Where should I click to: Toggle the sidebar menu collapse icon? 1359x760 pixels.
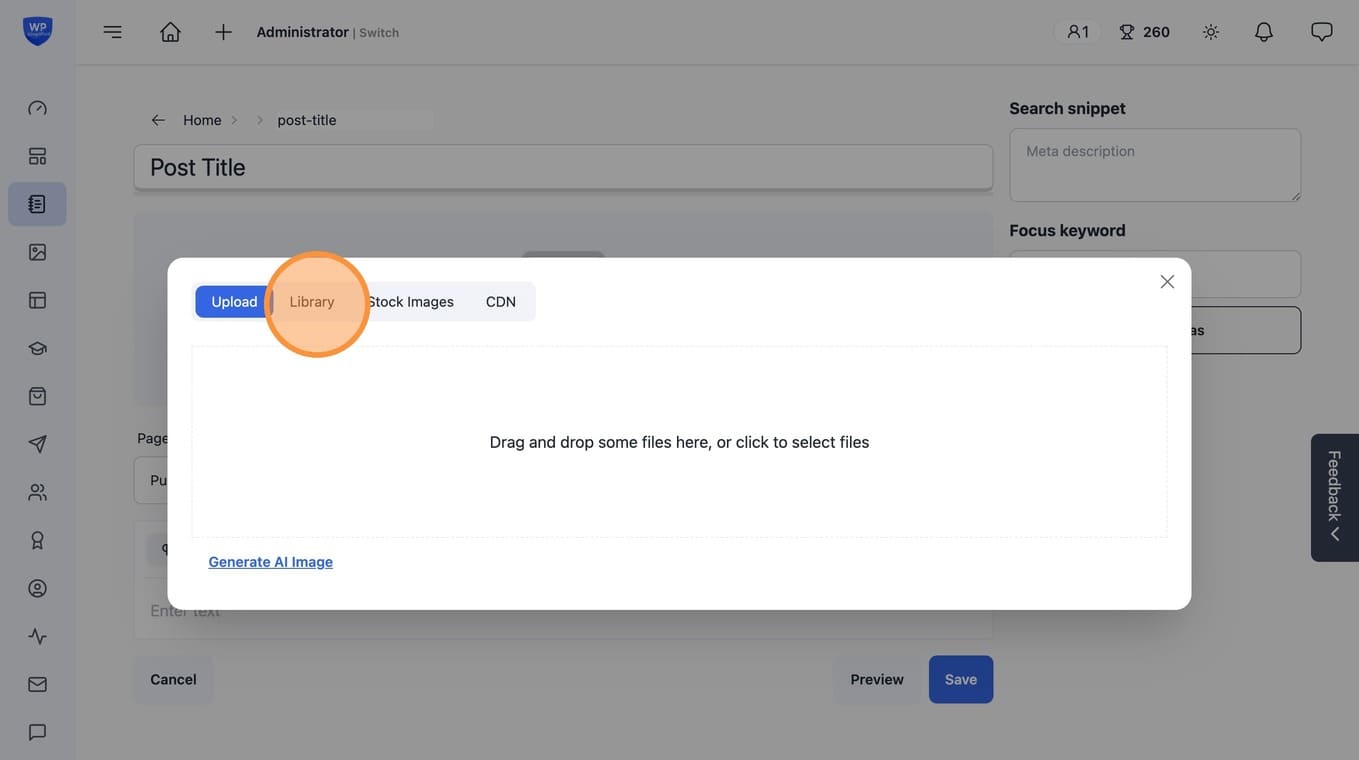[113, 32]
